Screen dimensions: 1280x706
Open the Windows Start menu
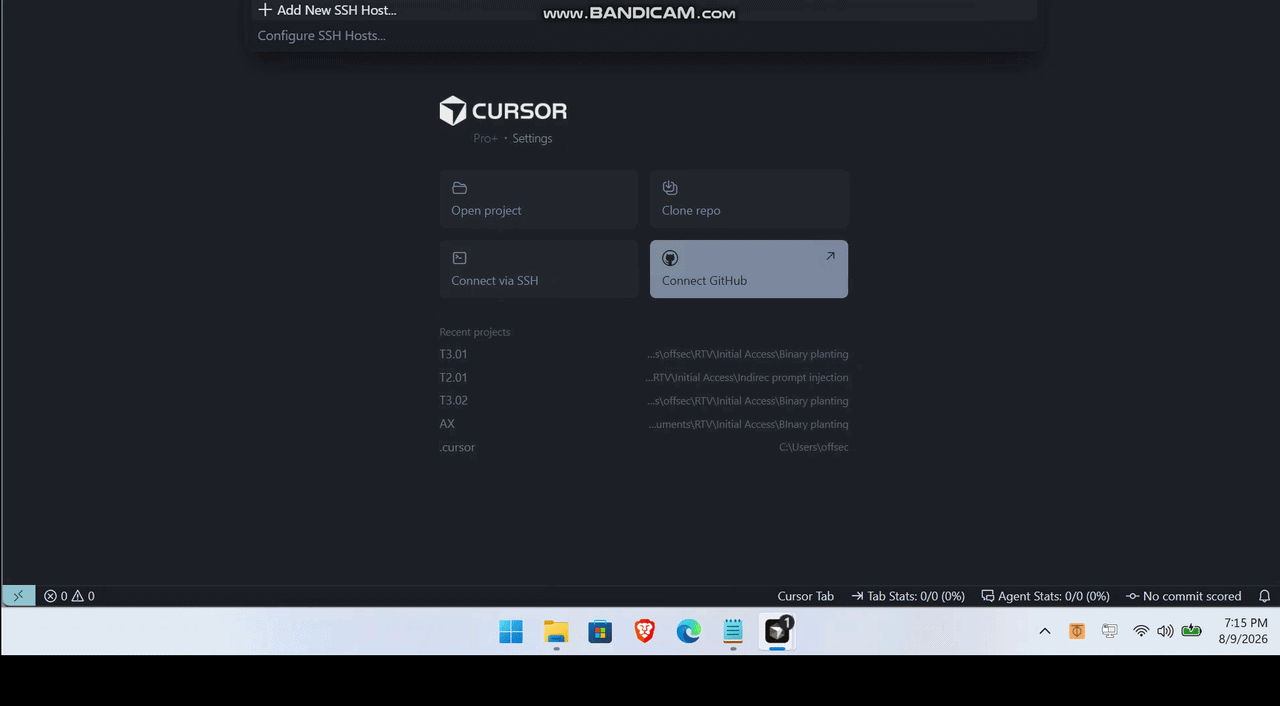pos(511,631)
